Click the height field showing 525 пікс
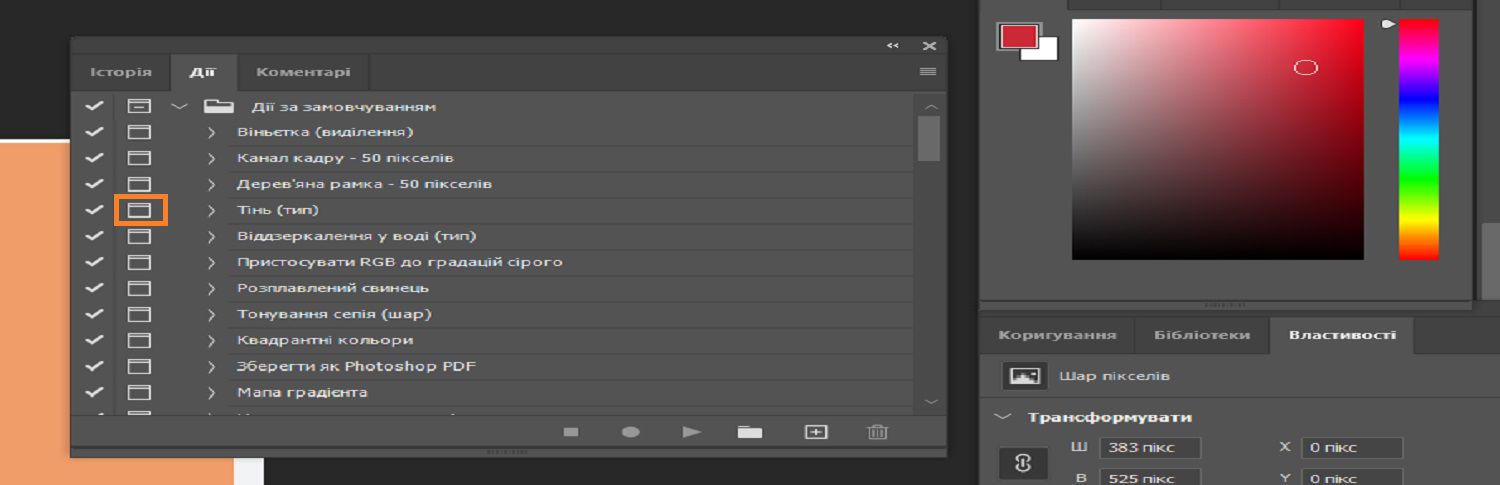 (1149, 478)
